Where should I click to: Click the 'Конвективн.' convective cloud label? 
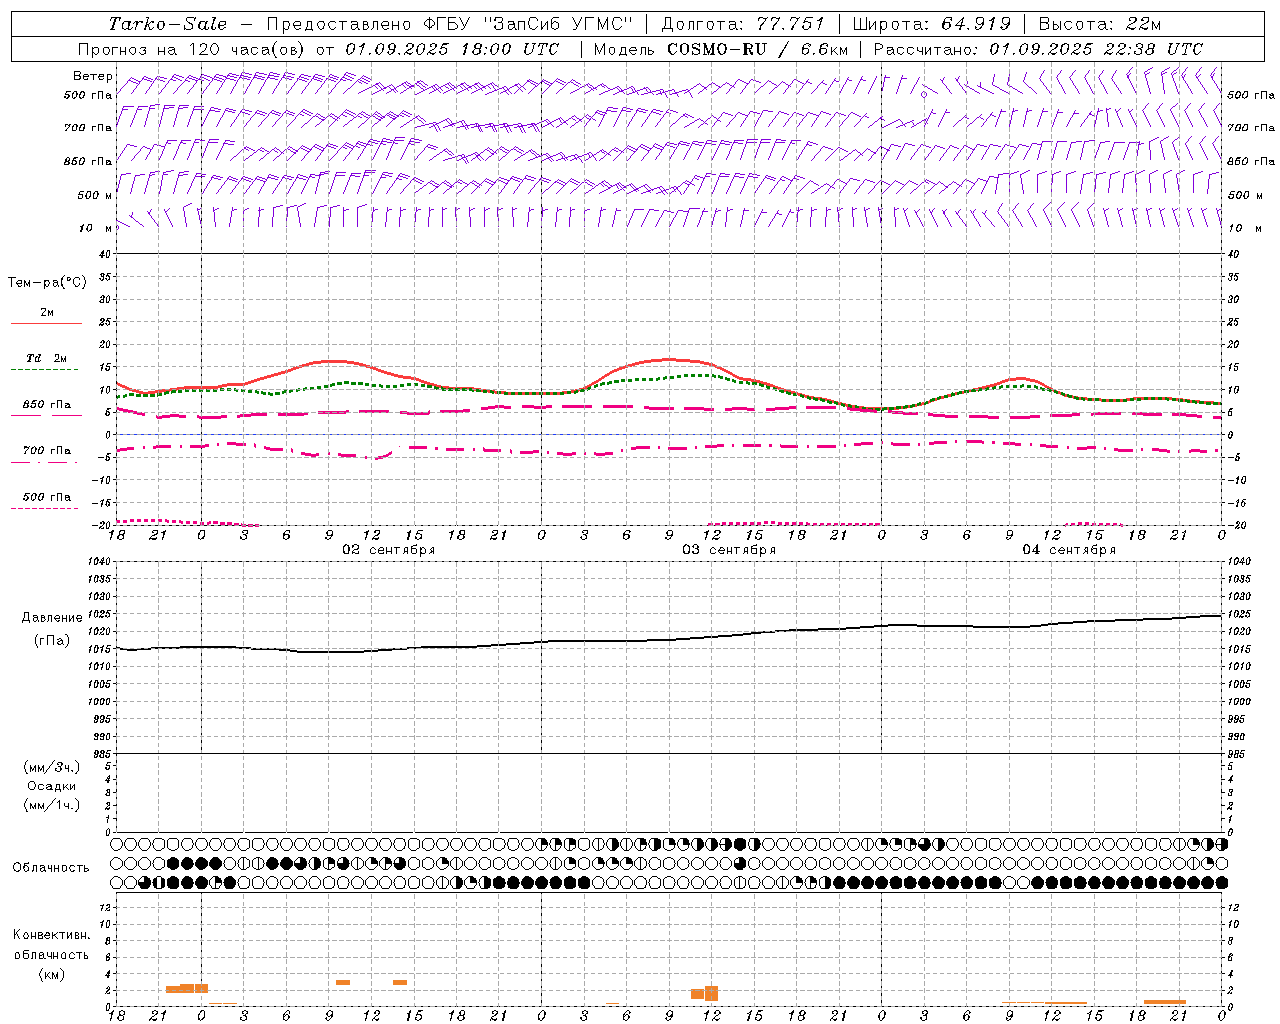click(52, 935)
